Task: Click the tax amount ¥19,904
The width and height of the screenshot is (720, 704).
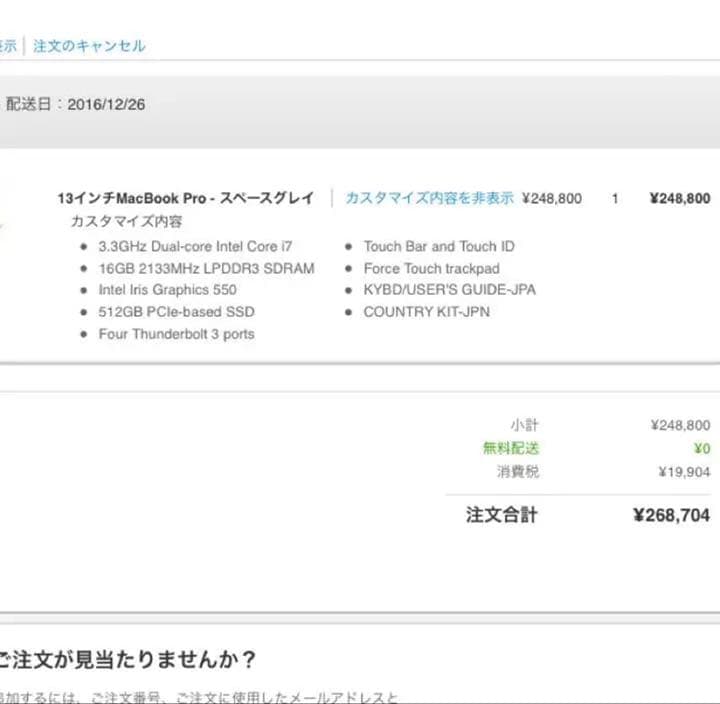Action: click(x=685, y=472)
